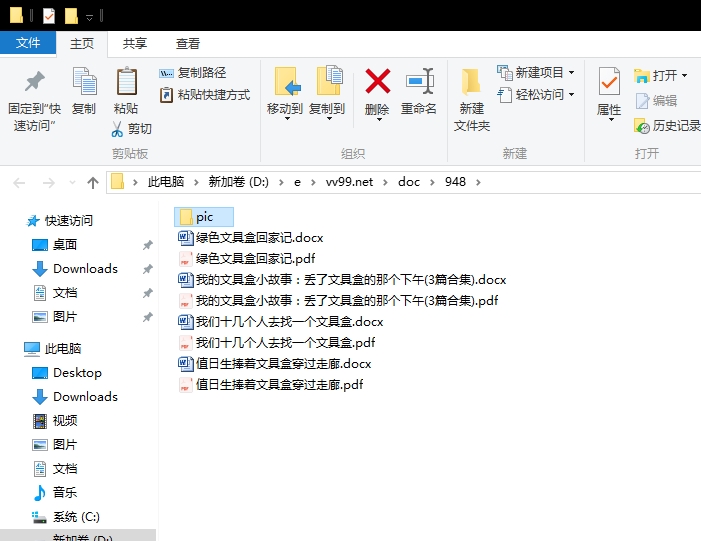Expand breadcrumb chevron after doc
Screen dimensions: 701x541
coord(432,182)
